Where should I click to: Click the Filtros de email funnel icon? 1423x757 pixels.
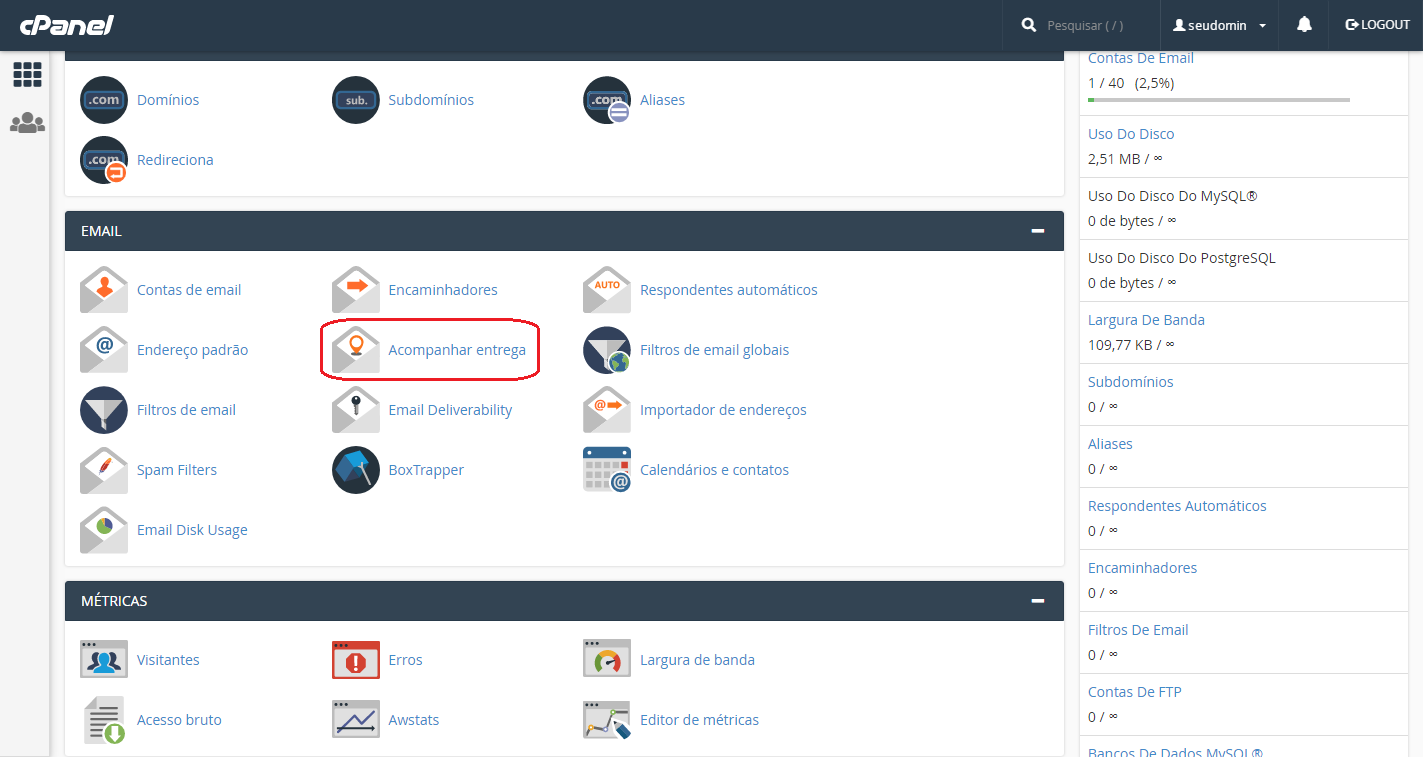coord(104,410)
